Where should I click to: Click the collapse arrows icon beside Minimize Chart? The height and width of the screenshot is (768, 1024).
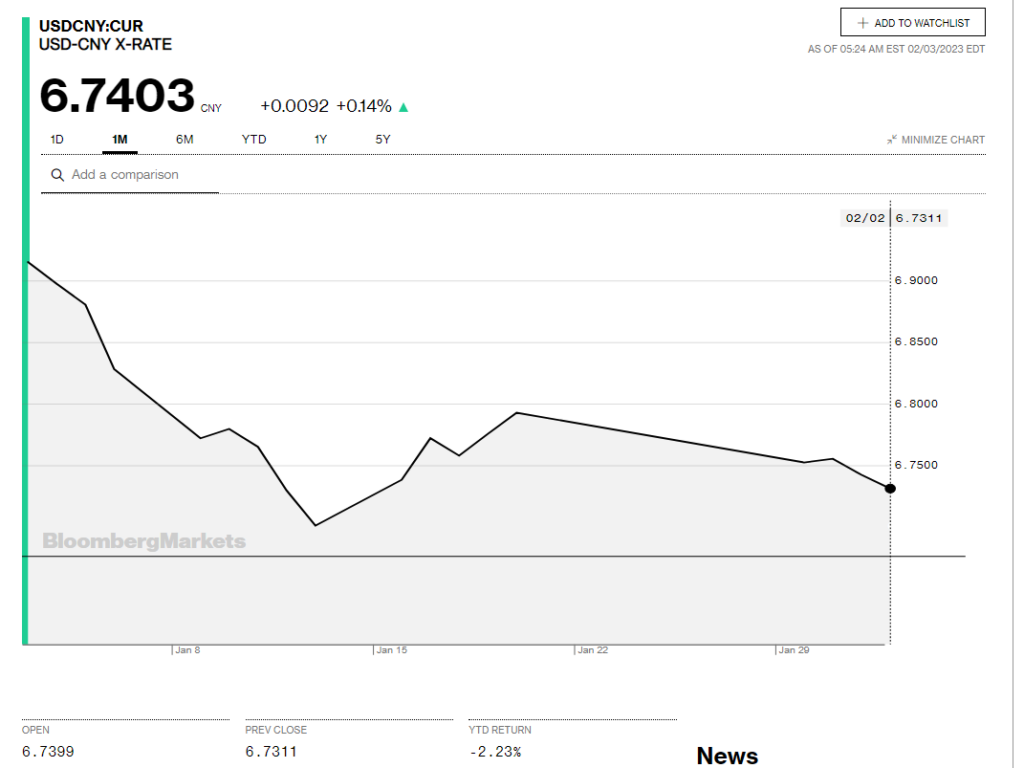point(891,140)
